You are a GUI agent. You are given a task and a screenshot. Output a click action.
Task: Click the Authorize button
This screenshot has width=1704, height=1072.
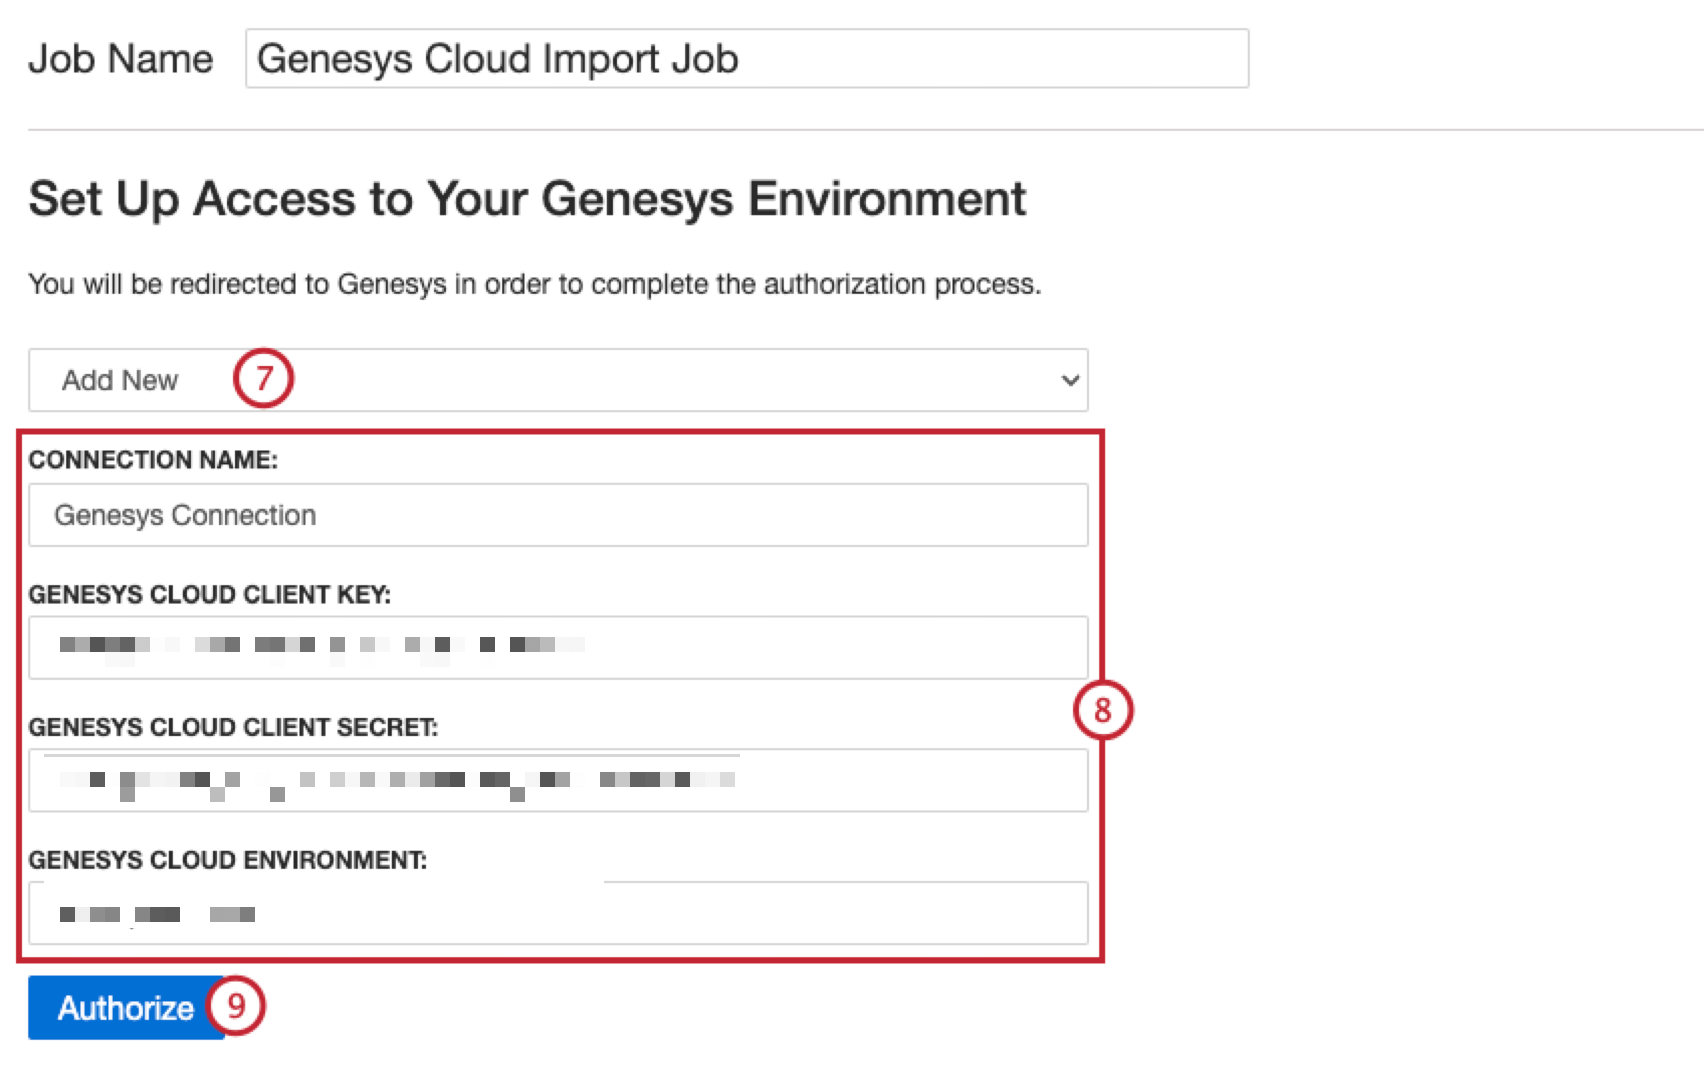[118, 1007]
